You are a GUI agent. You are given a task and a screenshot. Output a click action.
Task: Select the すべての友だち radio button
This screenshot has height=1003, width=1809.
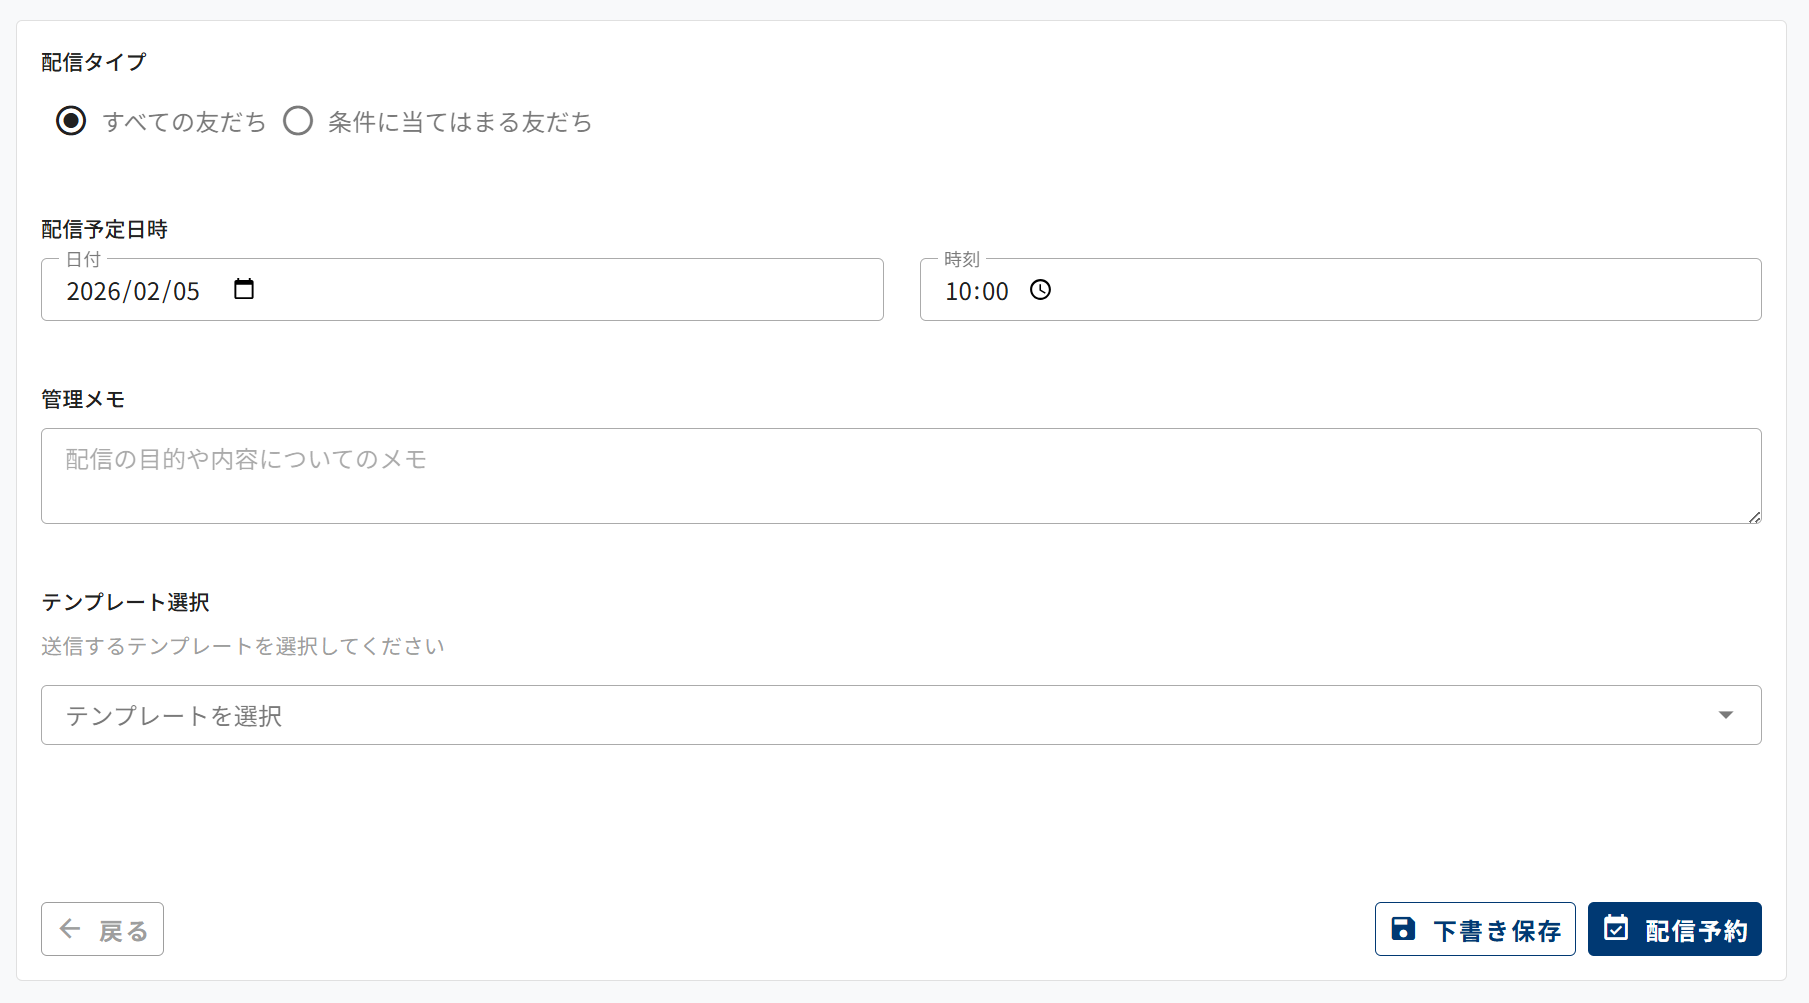pos(71,121)
